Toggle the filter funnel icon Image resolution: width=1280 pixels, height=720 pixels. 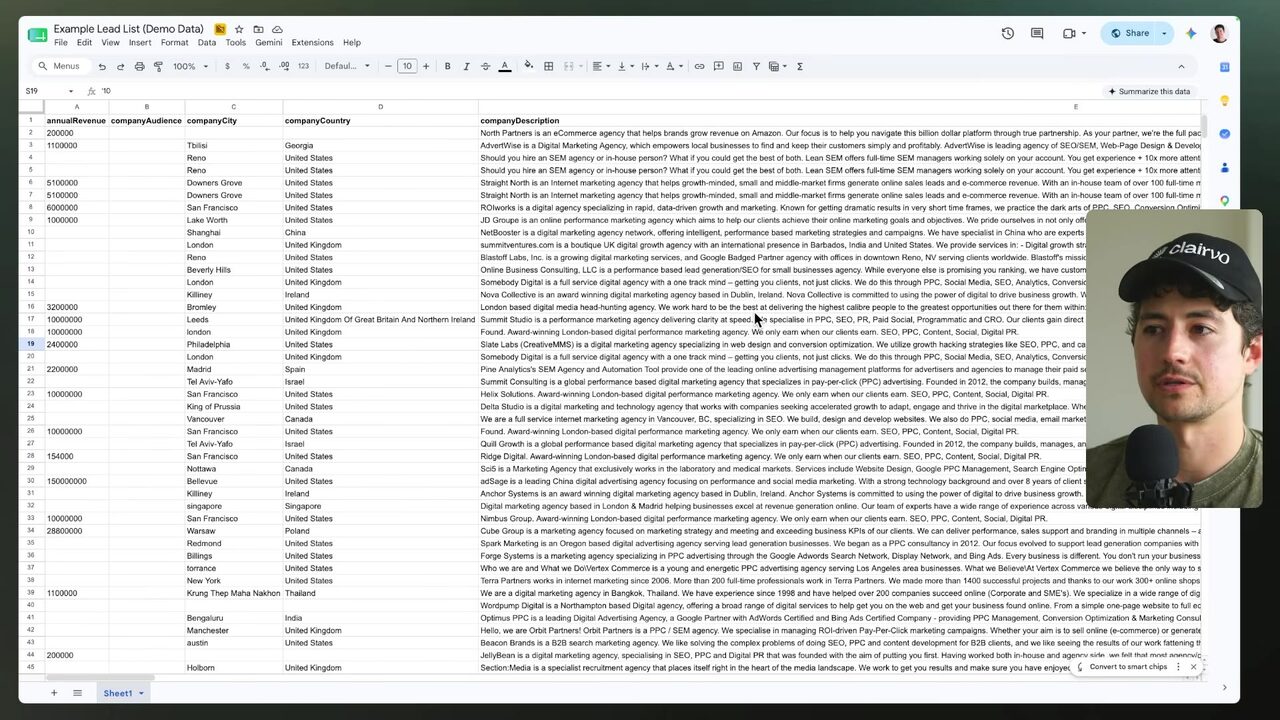coord(756,66)
